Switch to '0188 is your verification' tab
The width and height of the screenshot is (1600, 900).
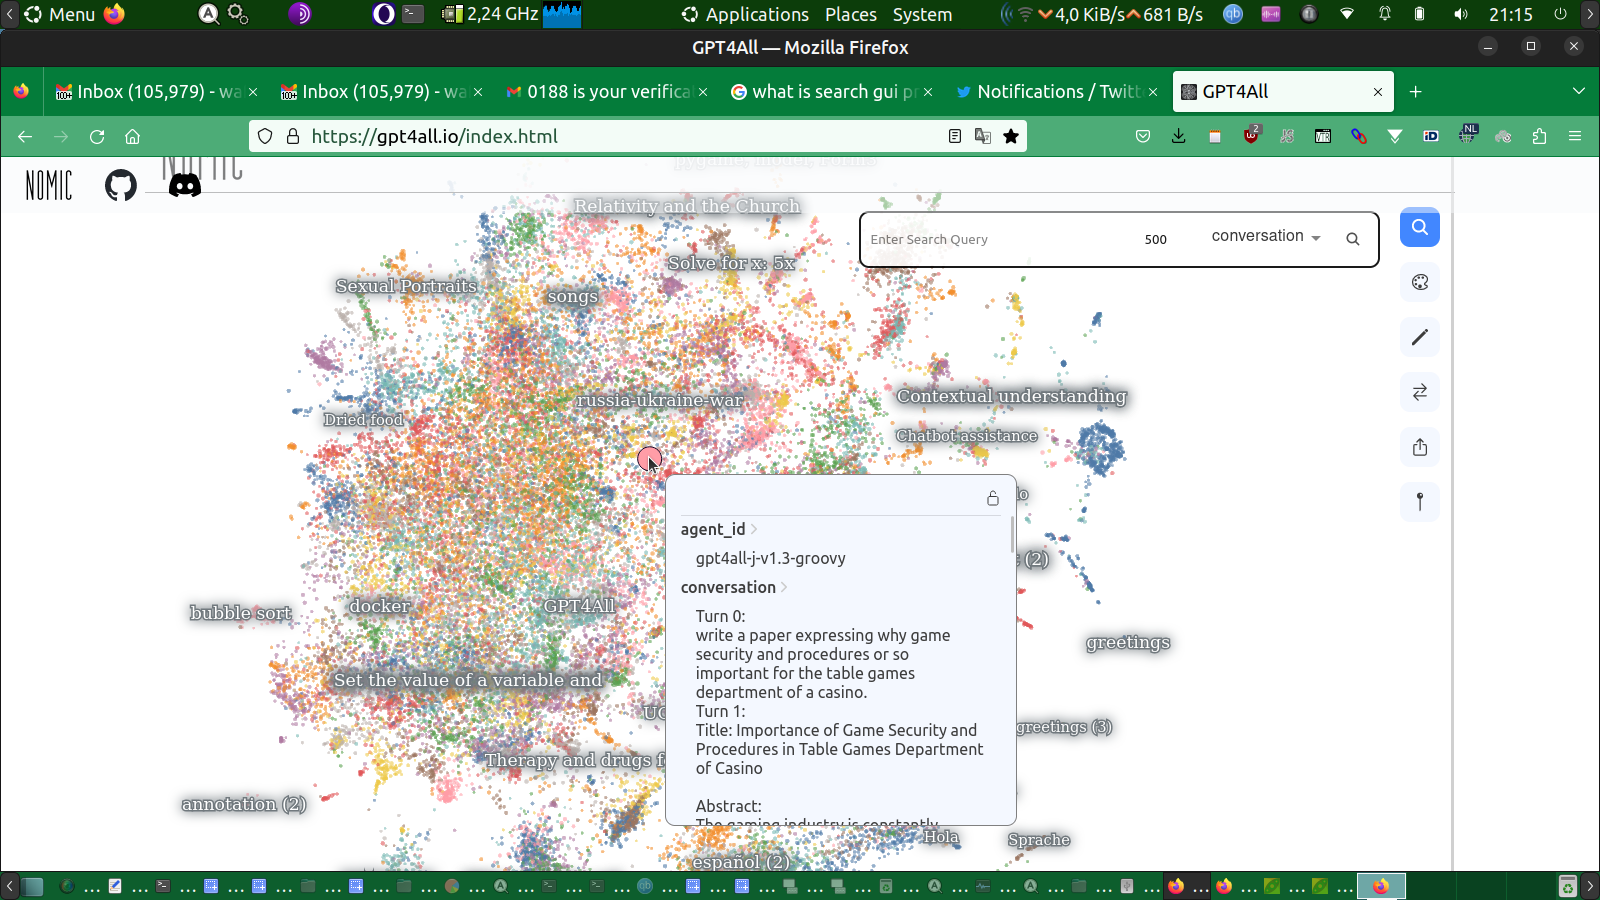[608, 92]
